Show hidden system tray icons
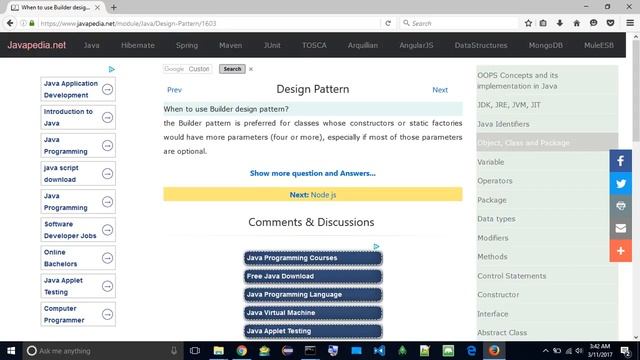Image resolution: width=640 pixels, height=360 pixels. click(x=545, y=351)
